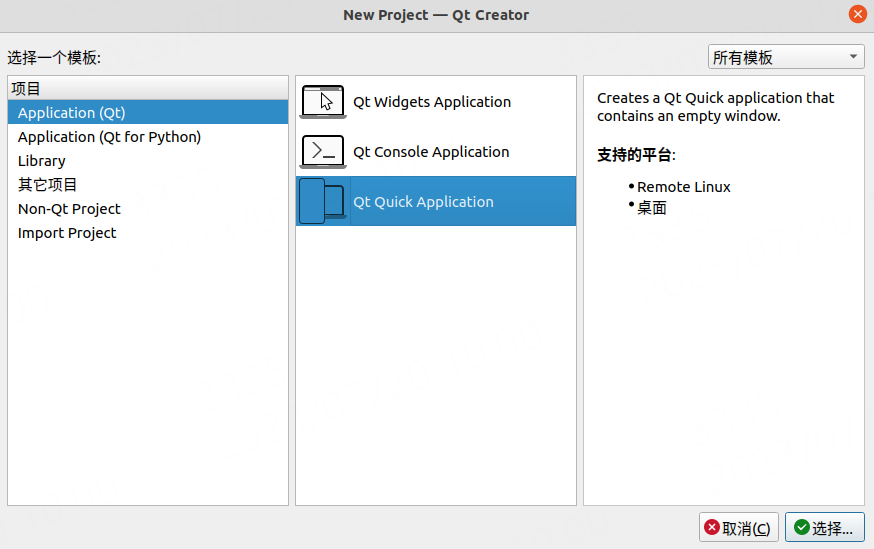Click the Qt Console Application terminal icon
Image resolution: width=874 pixels, height=549 pixels.
tap(323, 152)
